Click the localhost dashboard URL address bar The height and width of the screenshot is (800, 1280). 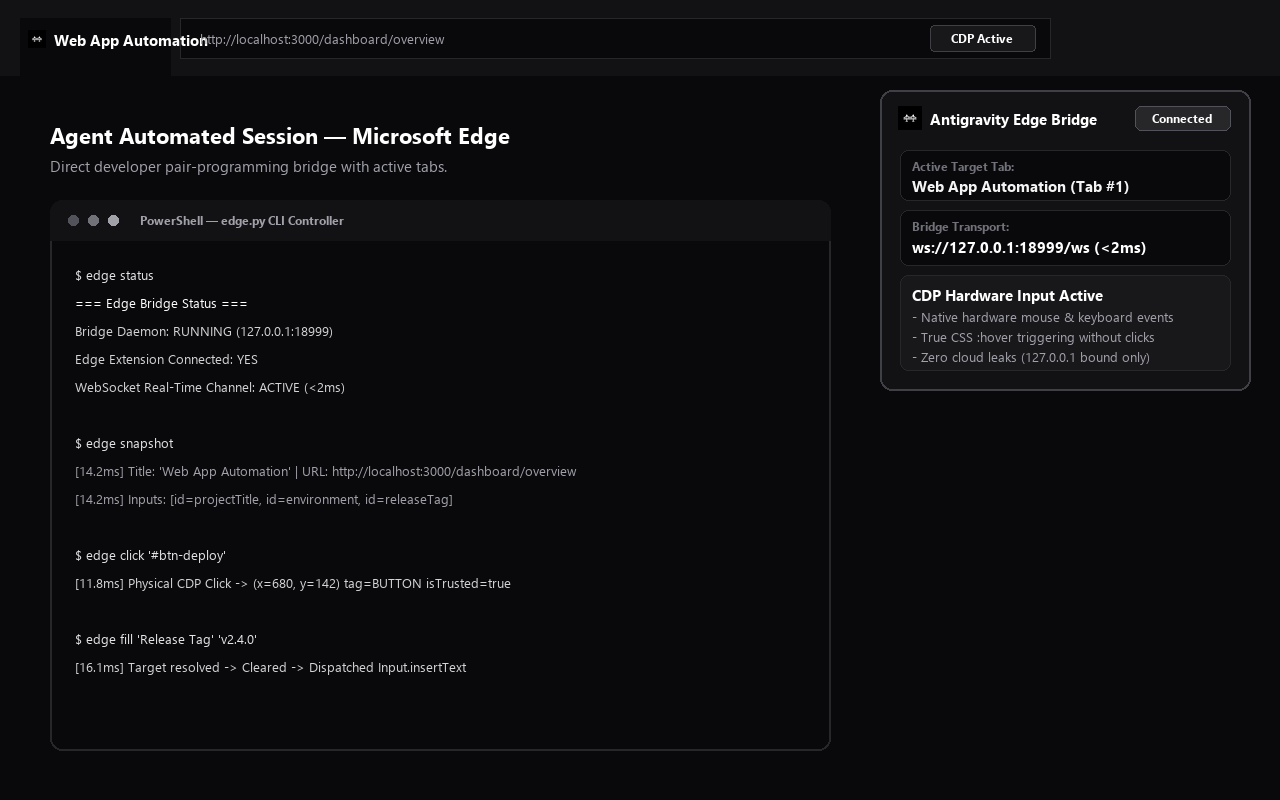615,39
